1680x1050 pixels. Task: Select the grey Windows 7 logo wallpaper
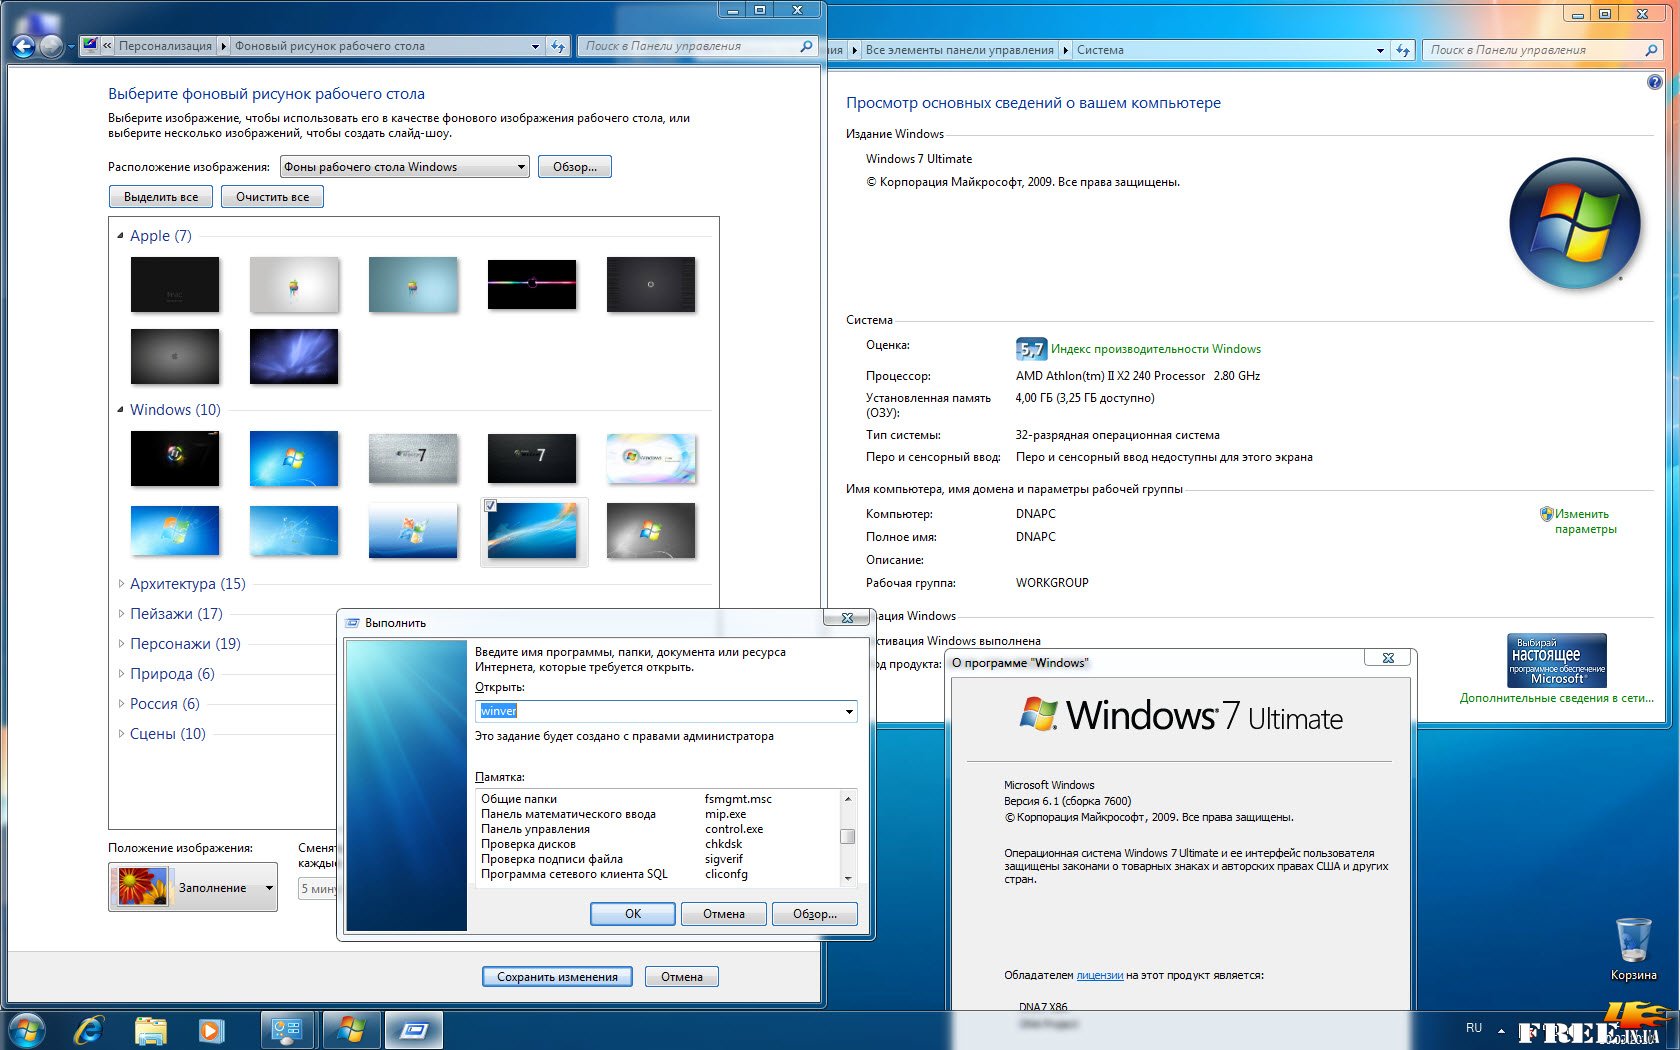pyautogui.click(x=413, y=458)
